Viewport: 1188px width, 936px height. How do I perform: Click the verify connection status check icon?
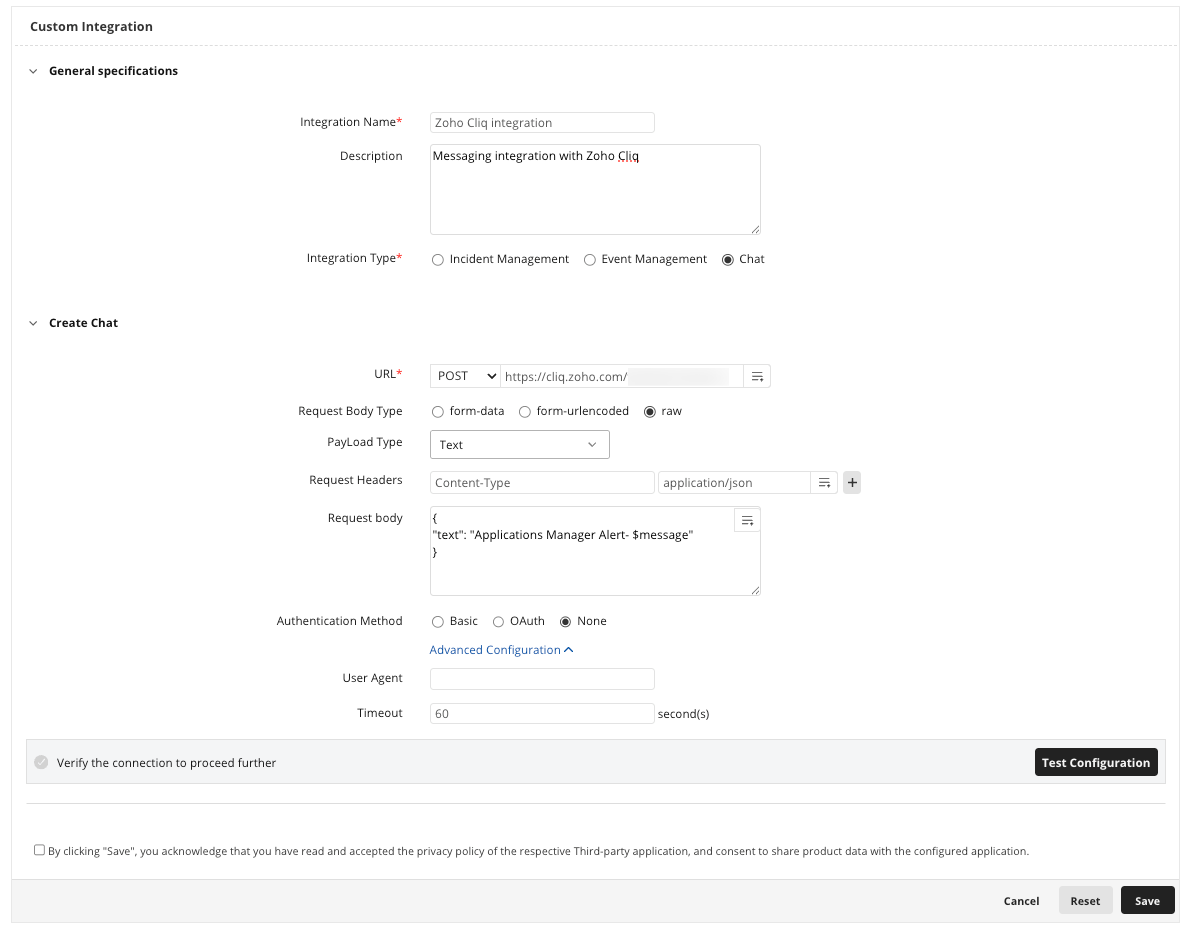pos(42,762)
